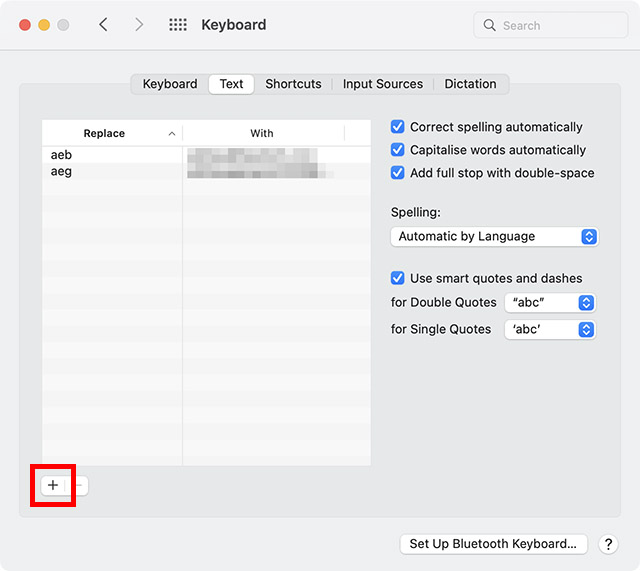The height and width of the screenshot is (571, 640).
Task: Toggle Add full stop with double-space
Action: 398,173
